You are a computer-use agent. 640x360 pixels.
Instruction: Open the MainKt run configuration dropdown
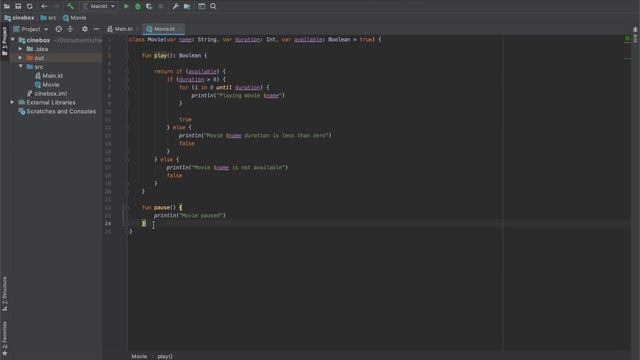99,6
